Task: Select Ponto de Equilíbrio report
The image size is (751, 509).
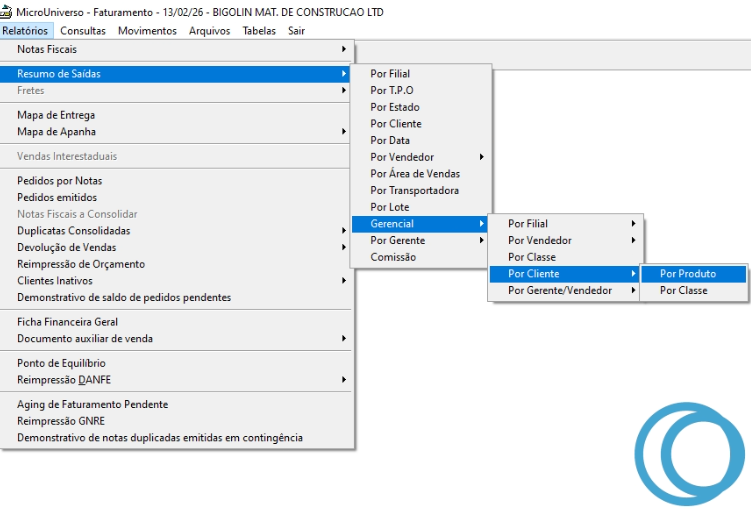Action: (x=61, y=363)
